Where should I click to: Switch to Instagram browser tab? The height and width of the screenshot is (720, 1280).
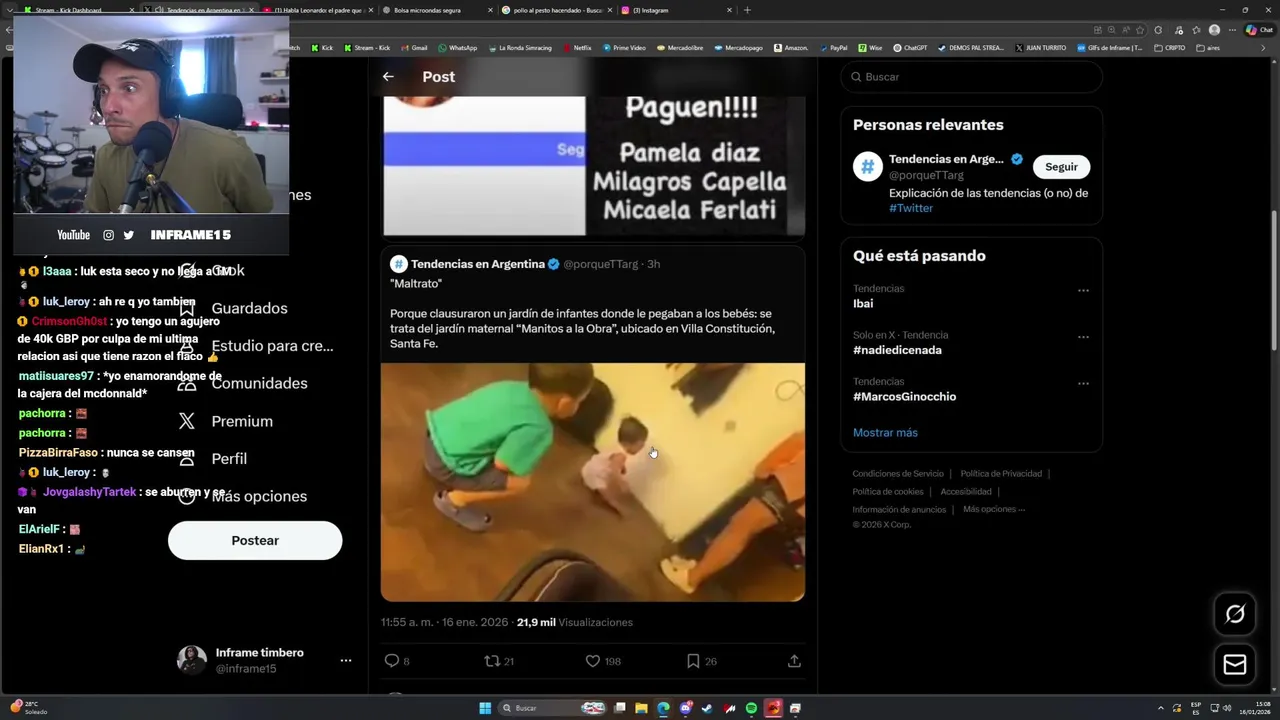pos(675,10)
